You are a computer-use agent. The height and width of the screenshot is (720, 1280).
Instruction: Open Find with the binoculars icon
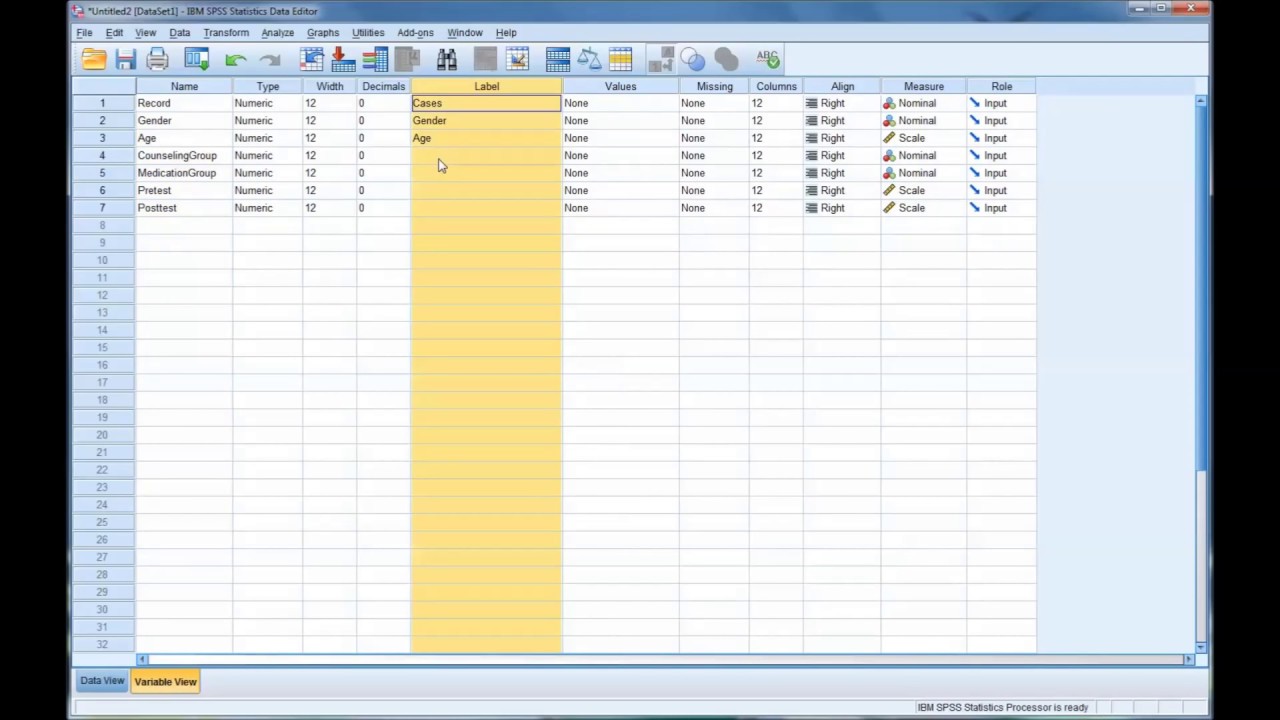click(447, 60)
